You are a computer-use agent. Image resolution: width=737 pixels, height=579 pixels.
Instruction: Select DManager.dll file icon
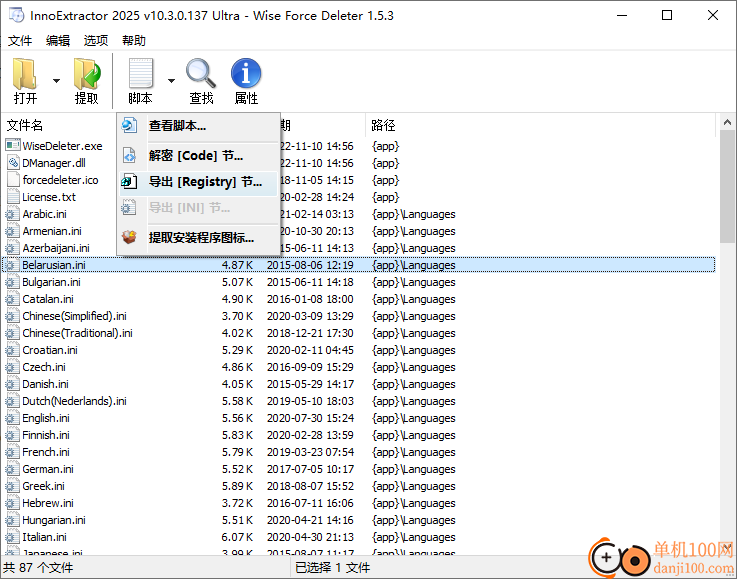click(13, 163)
